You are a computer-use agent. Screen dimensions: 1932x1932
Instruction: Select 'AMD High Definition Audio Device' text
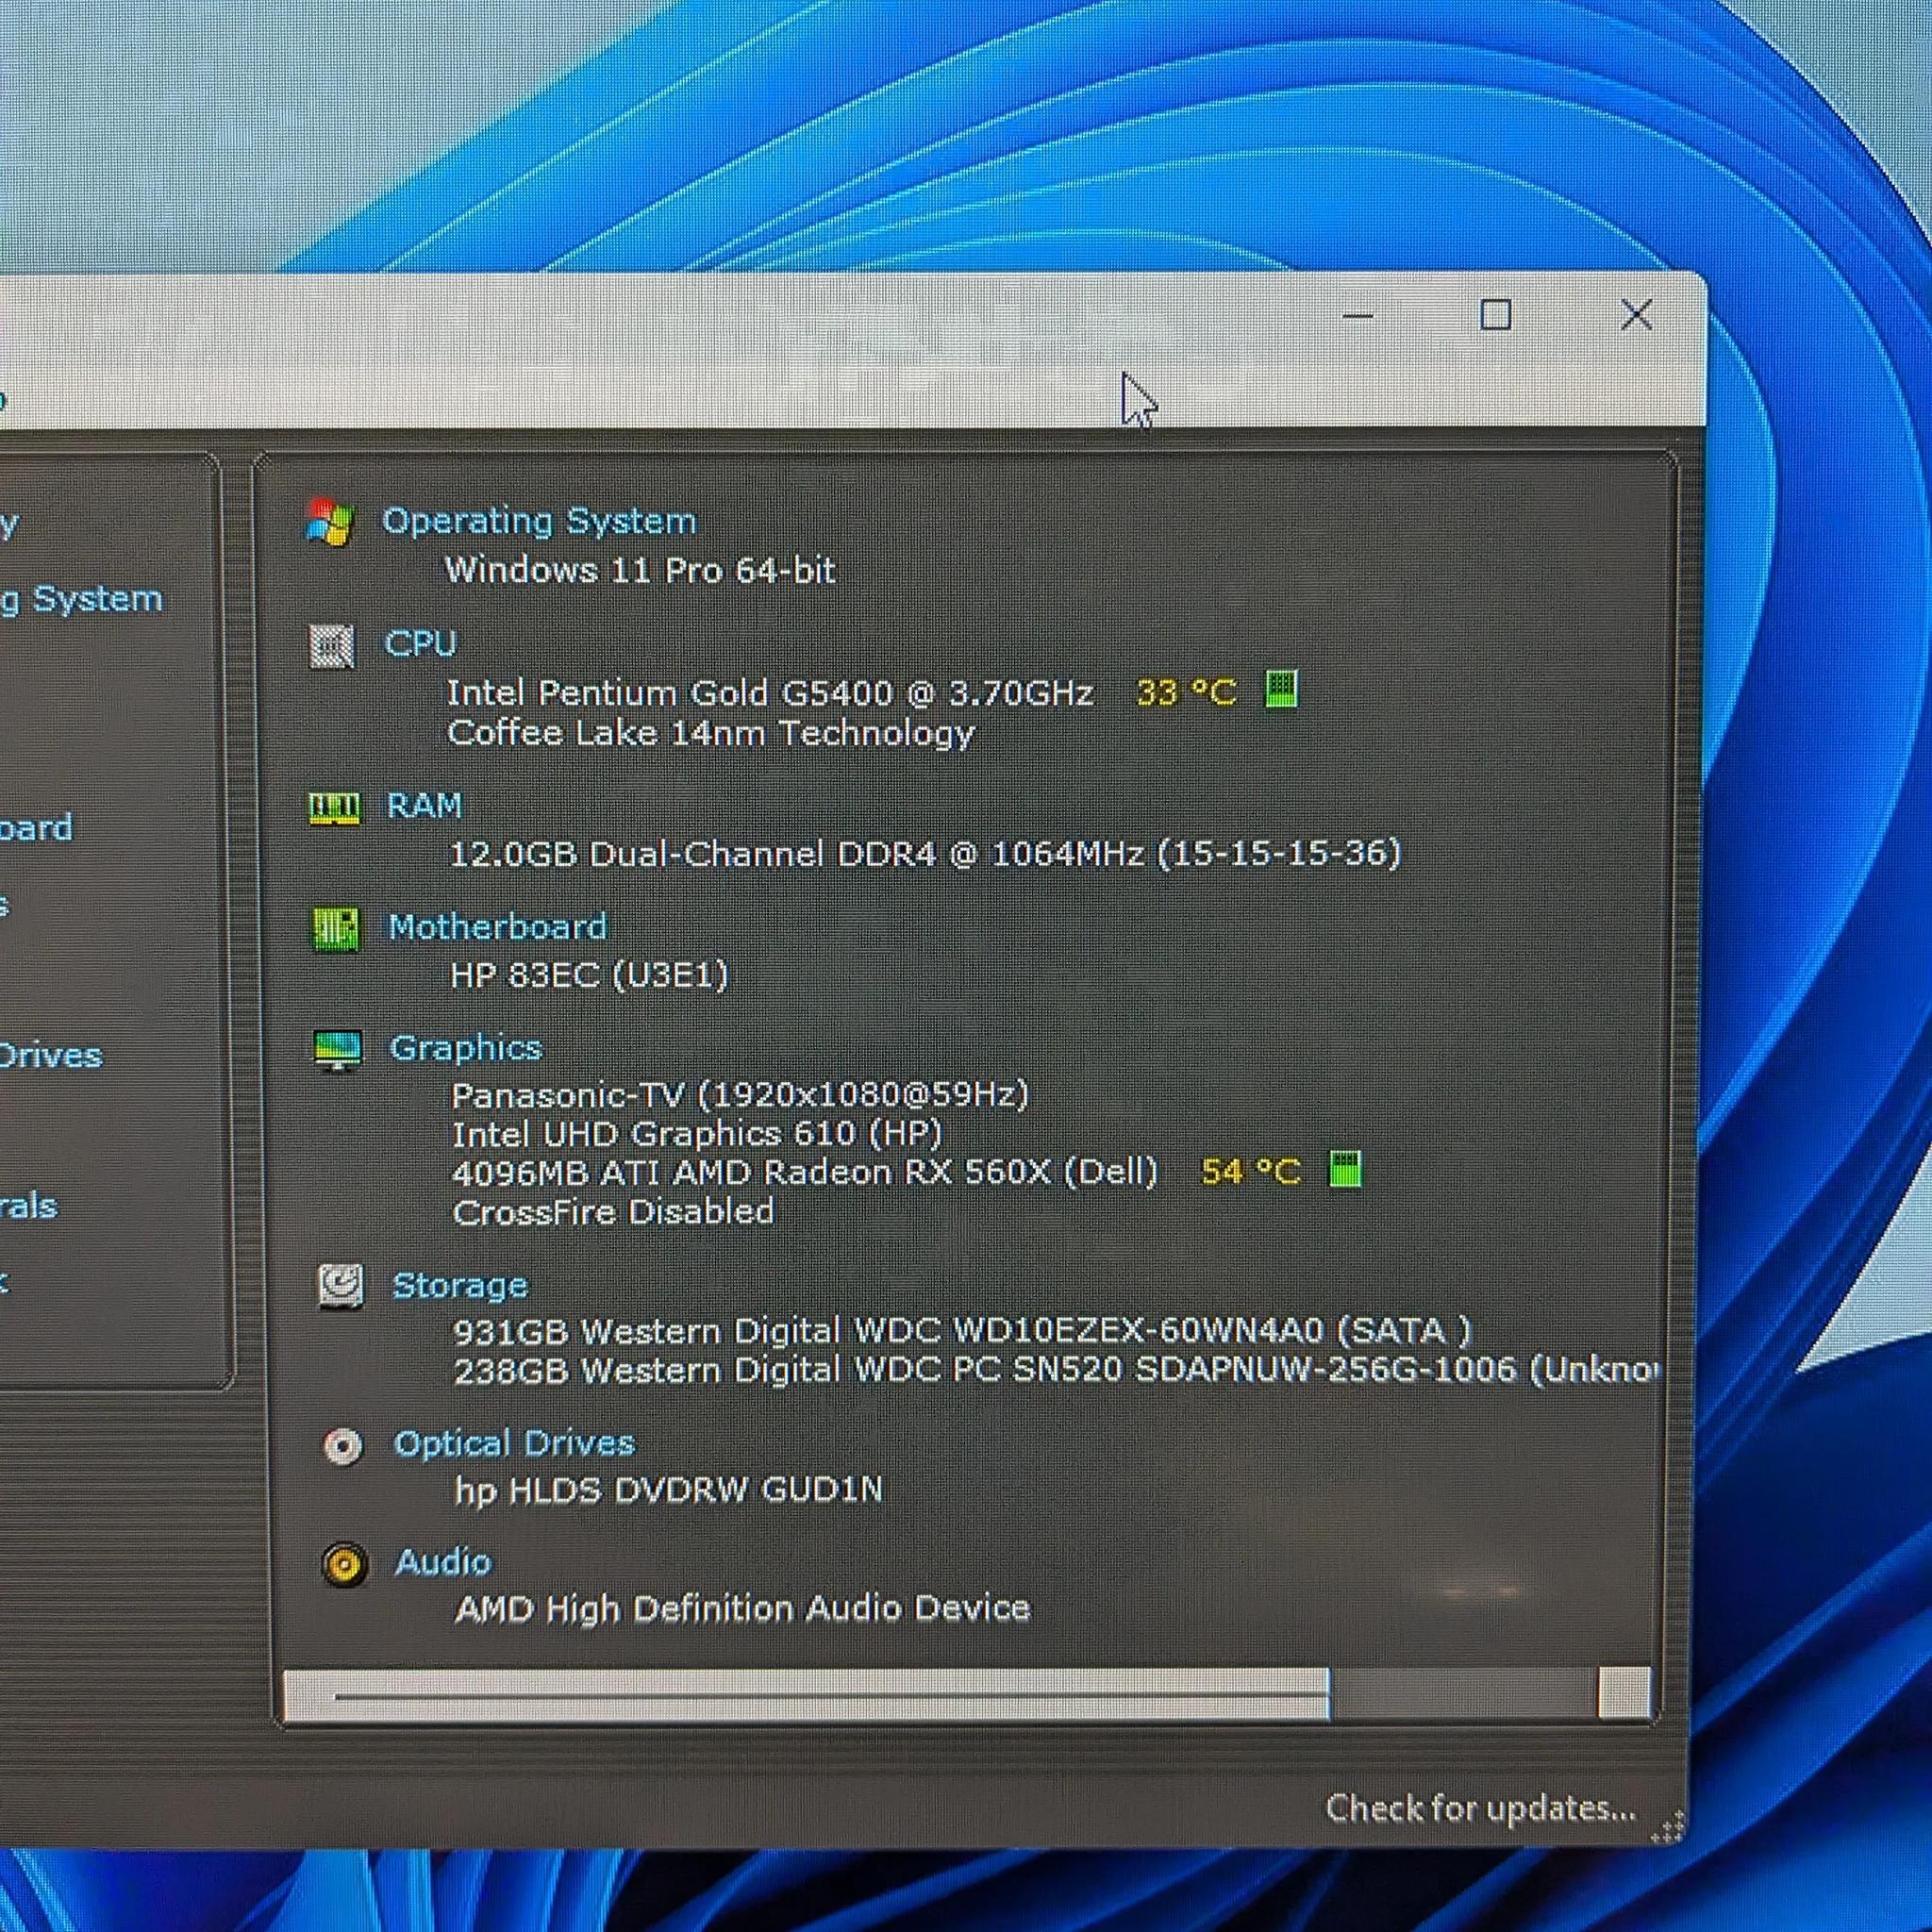coord(743,1608)
